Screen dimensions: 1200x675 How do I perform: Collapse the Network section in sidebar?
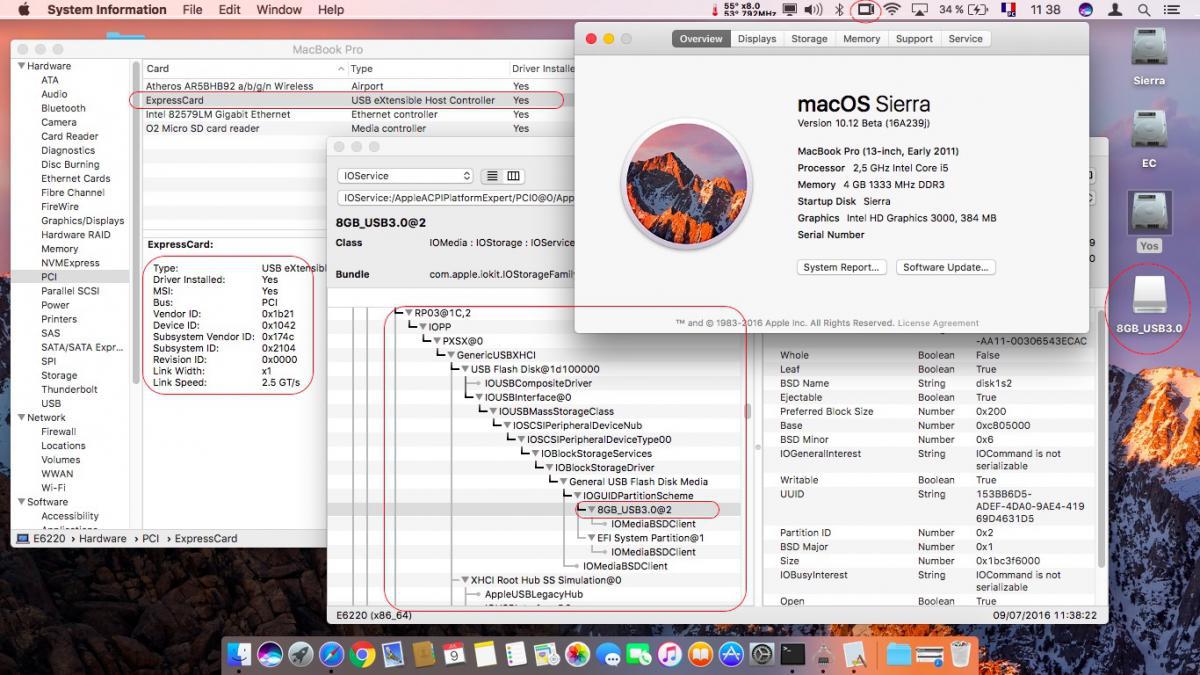tap(20, 418)
